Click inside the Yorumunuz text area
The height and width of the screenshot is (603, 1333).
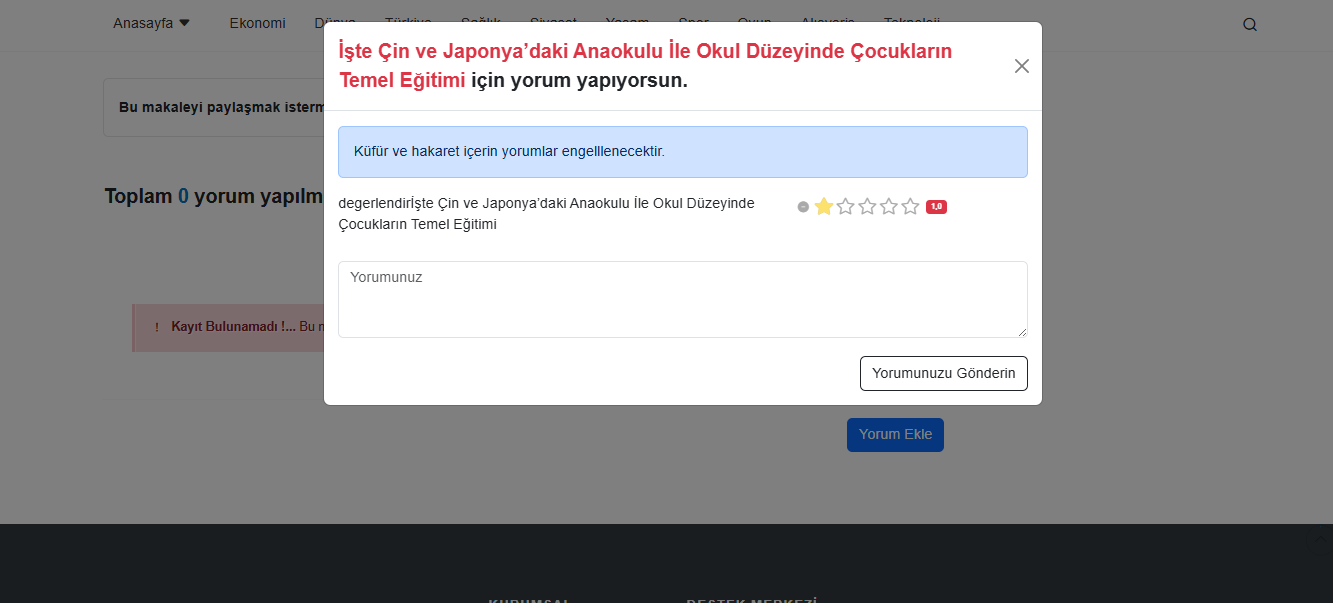click(682, 299)
